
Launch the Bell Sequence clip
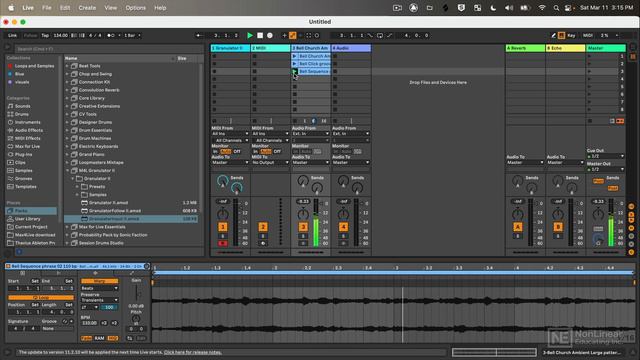pyautogui.click(x=294, y=71)
